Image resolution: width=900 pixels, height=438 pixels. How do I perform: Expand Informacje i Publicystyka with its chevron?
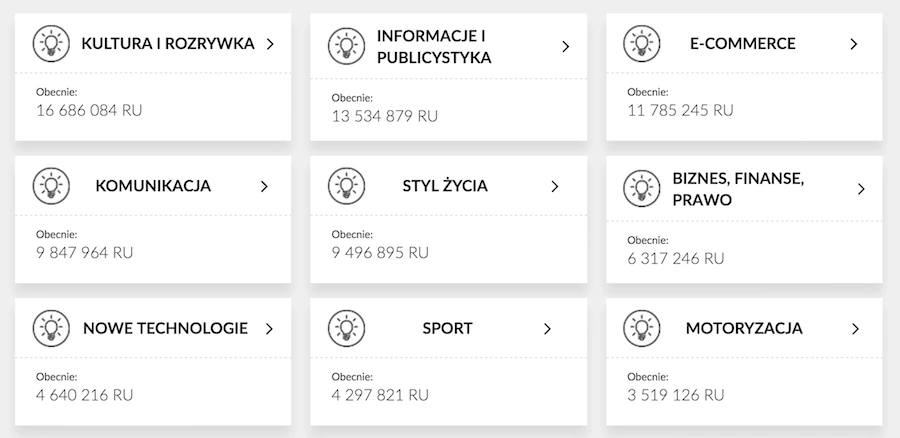pos(565,46)
